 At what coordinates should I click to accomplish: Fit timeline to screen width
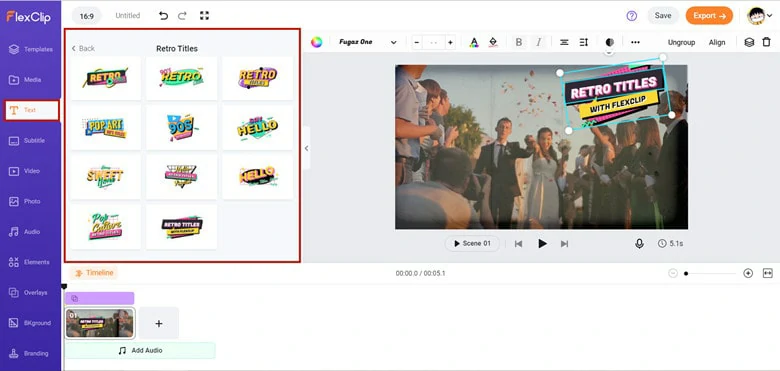pos(768,274)
